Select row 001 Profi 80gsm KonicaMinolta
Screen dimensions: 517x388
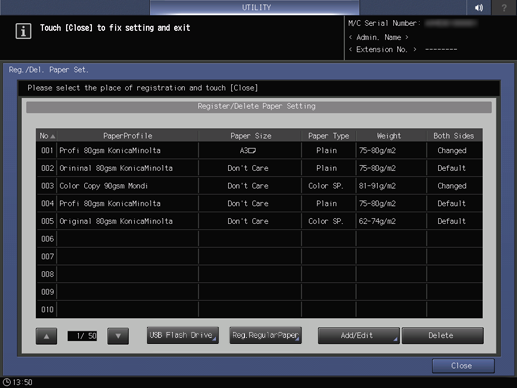pyautogui.click(x=259, y=150)
